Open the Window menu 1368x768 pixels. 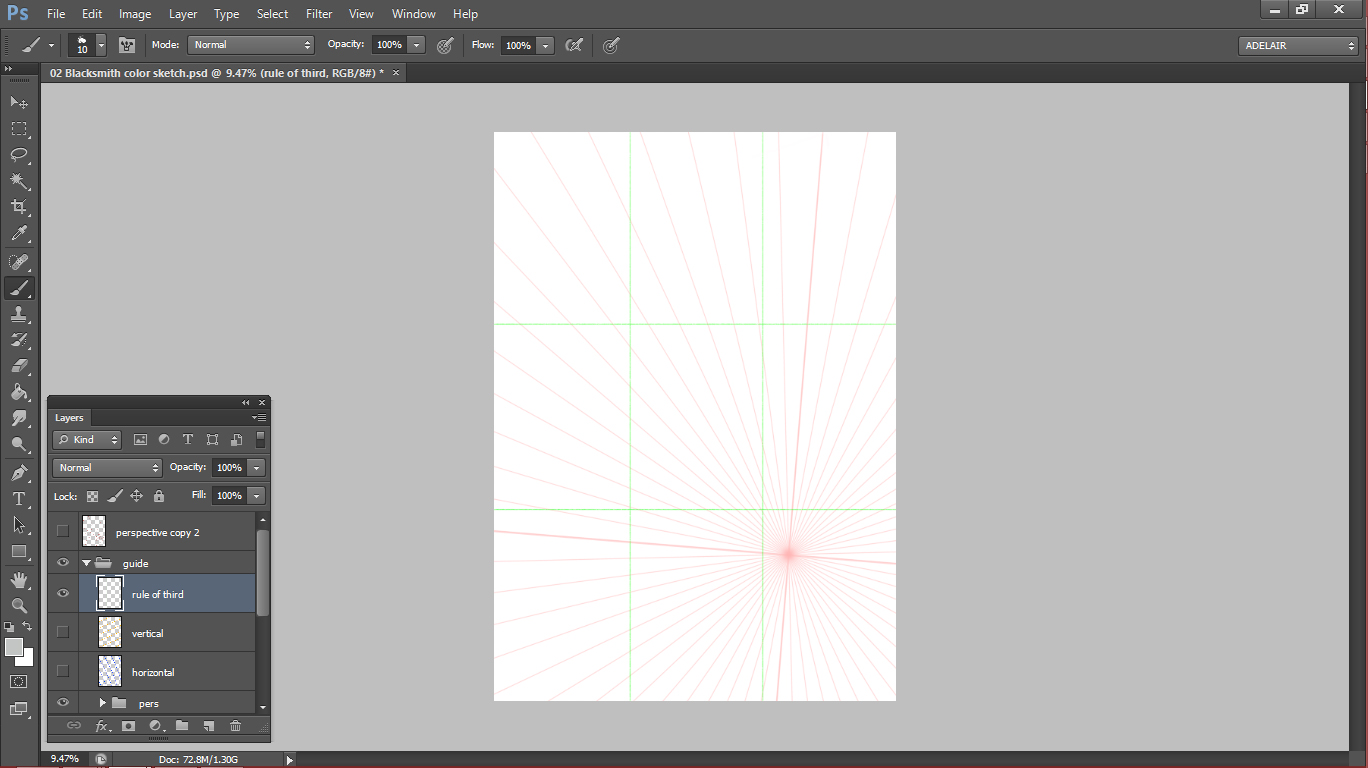[413, 14]
